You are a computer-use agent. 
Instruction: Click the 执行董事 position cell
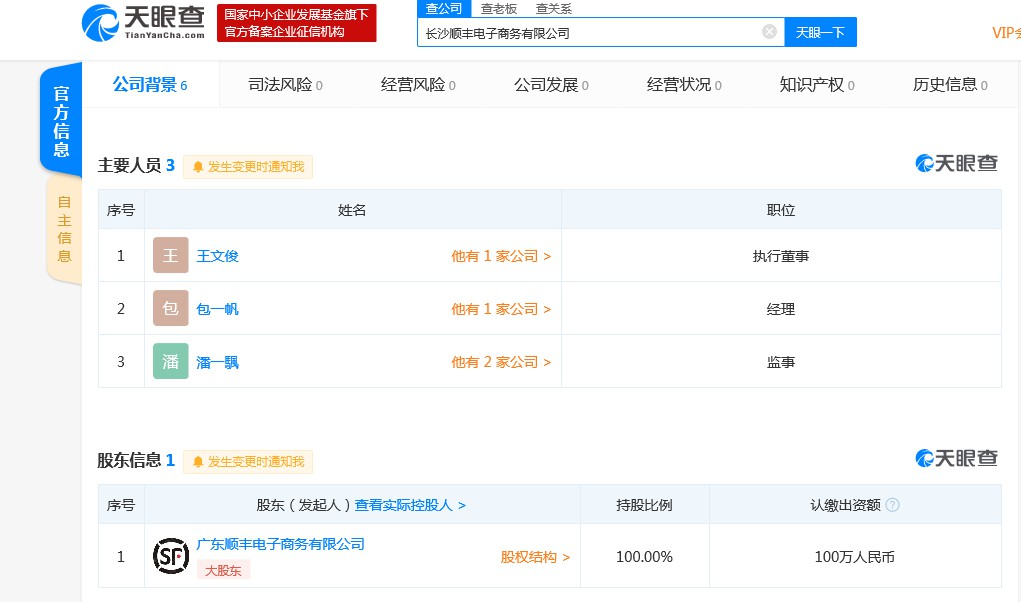click(781, 256)
